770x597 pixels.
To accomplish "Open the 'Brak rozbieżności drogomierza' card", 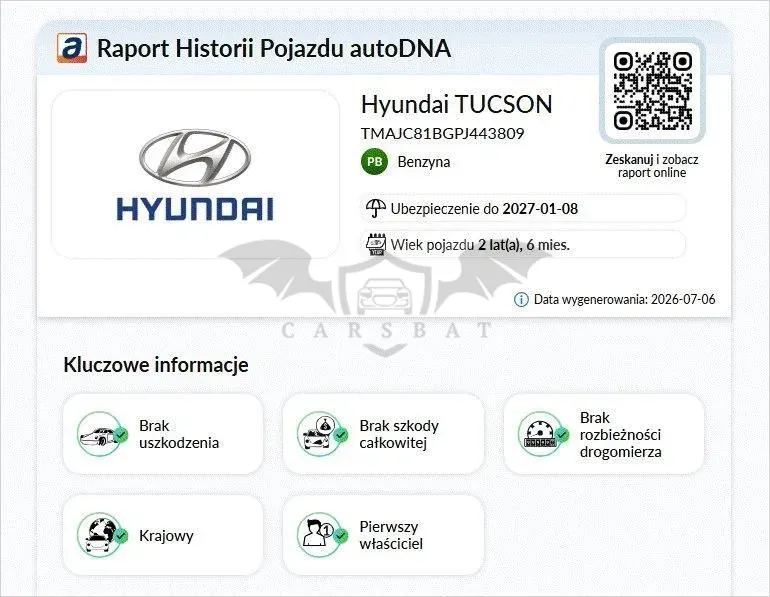I will [604, 434].
